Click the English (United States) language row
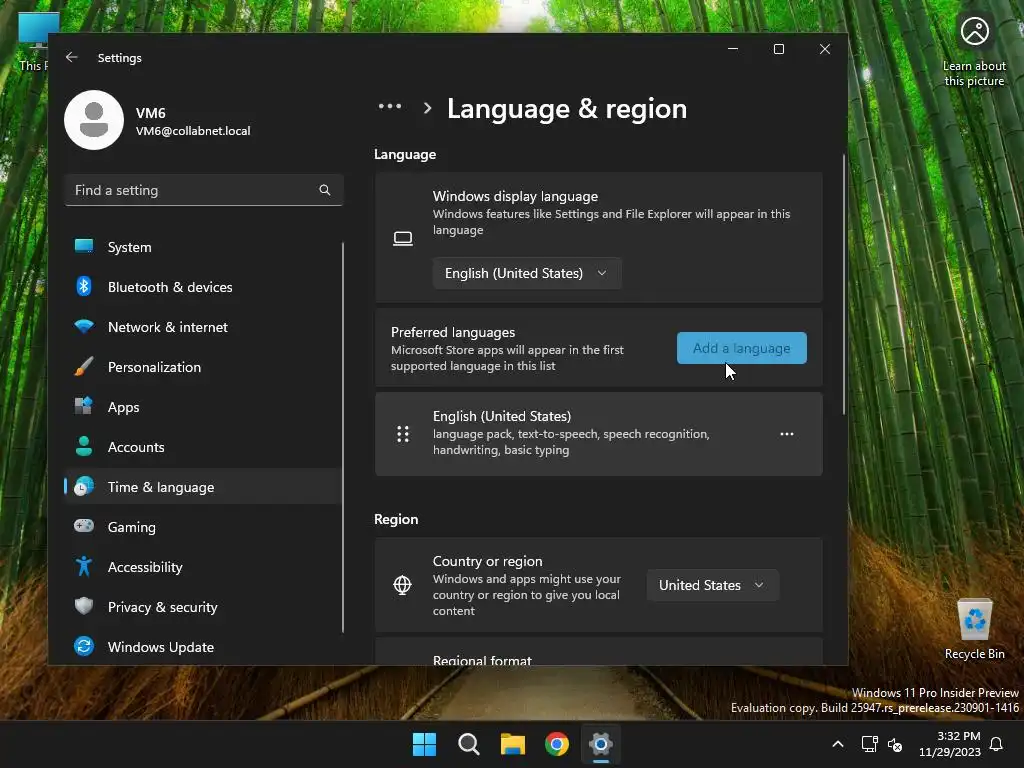The height and width of the screenshot is (768, 1024). (599, 434)
